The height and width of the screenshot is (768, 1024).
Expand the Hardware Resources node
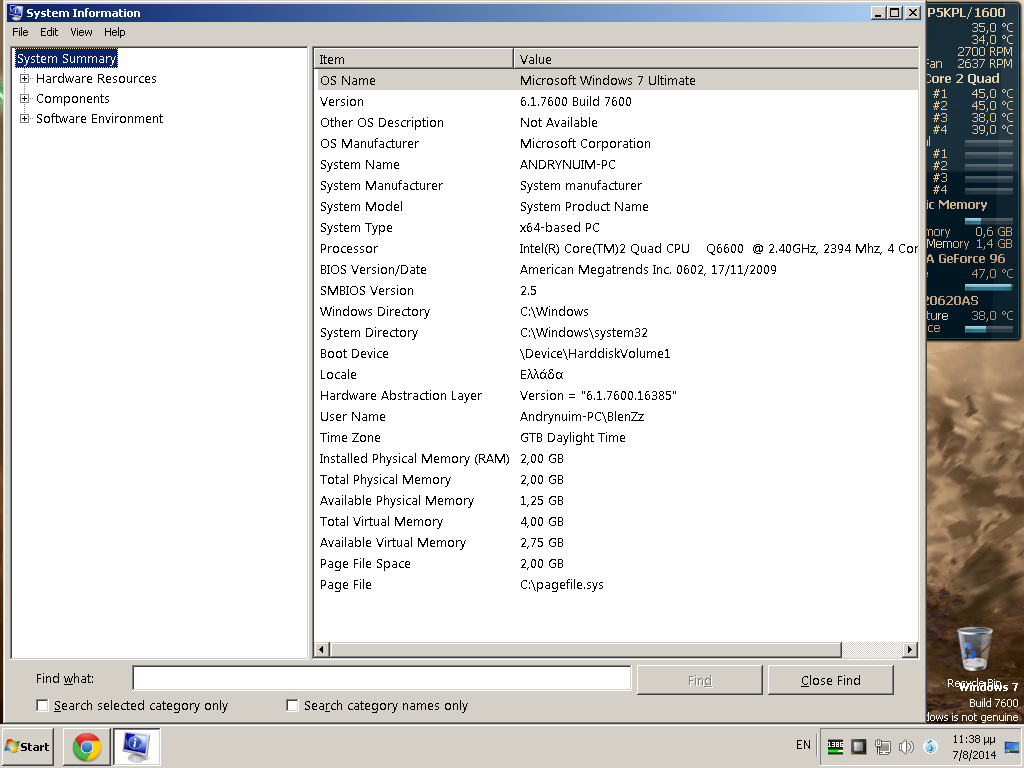pos(24,78)
